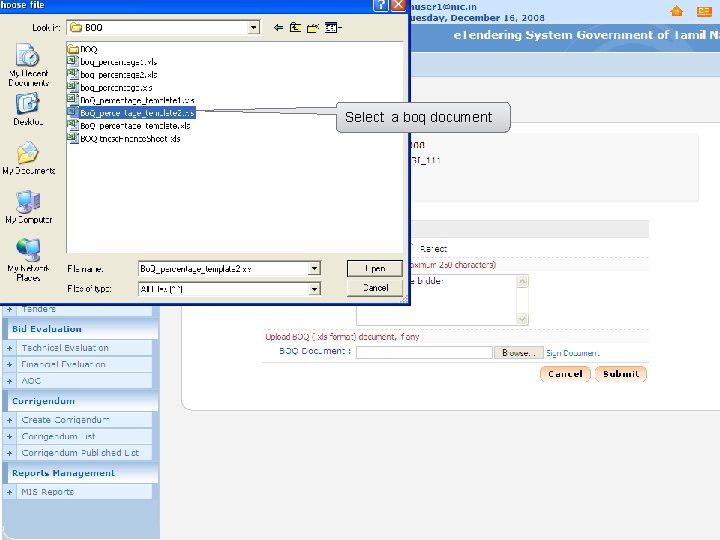The width and height of the screenshot is (720, 540).
Task: Select the last BOQ finance sheet xls file
Action: pyautogui.click(x=124, y=138)
